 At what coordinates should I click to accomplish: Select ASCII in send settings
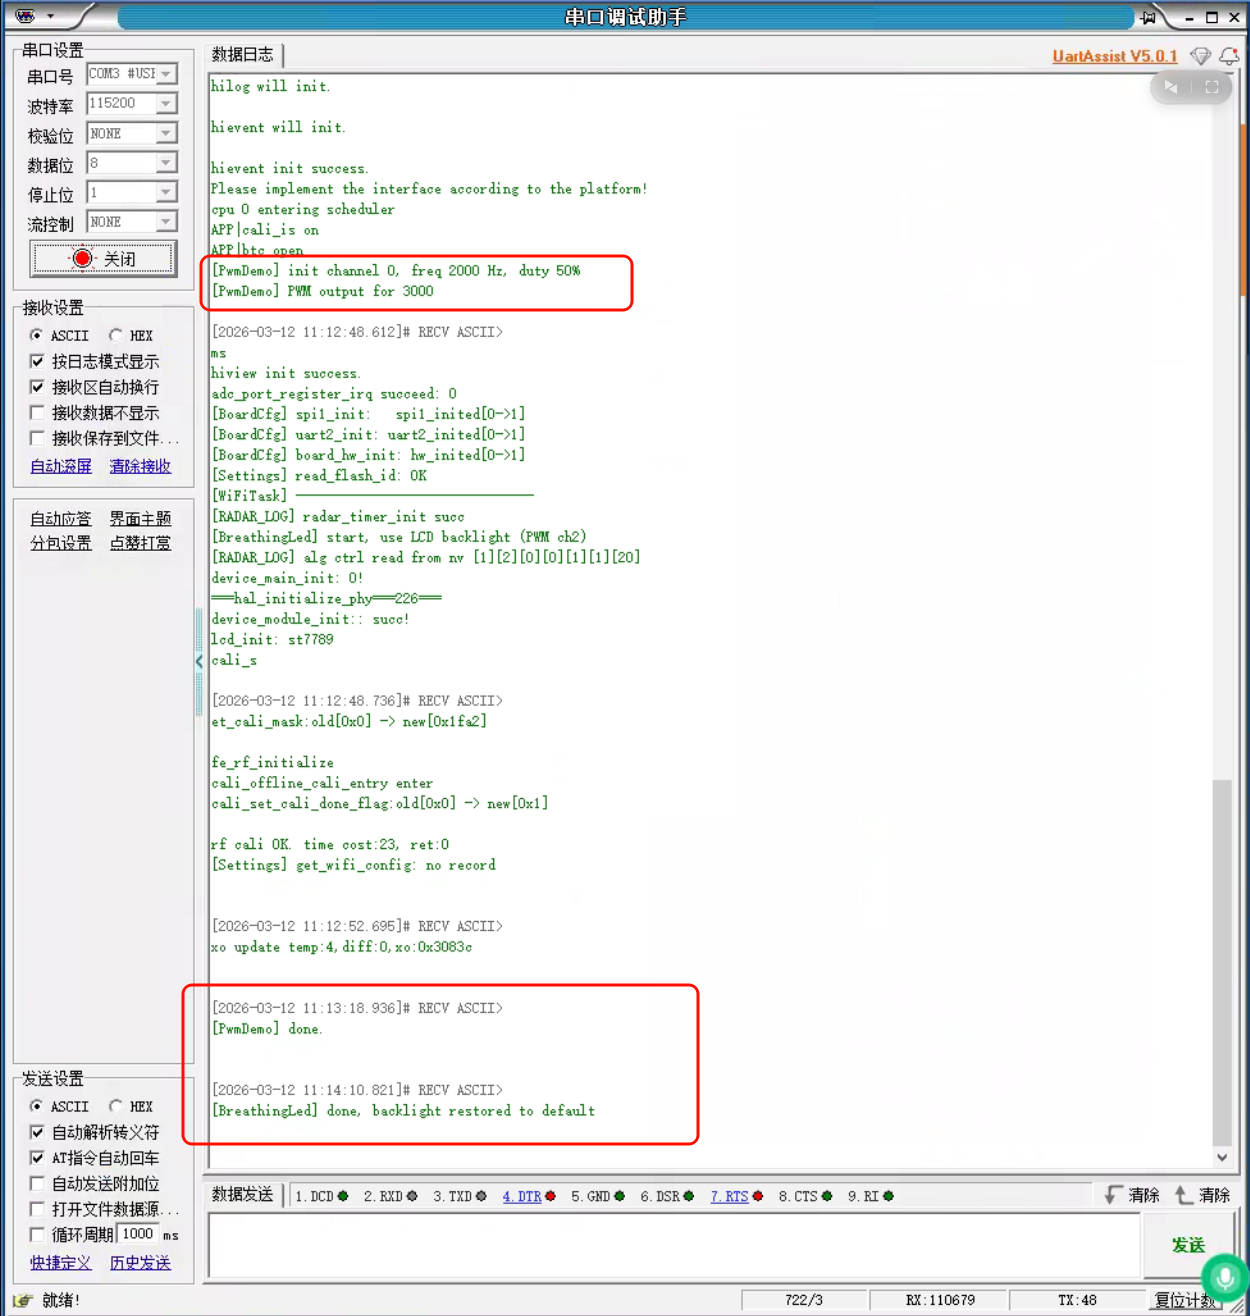pyautogui.click(x=37, y=1106)
